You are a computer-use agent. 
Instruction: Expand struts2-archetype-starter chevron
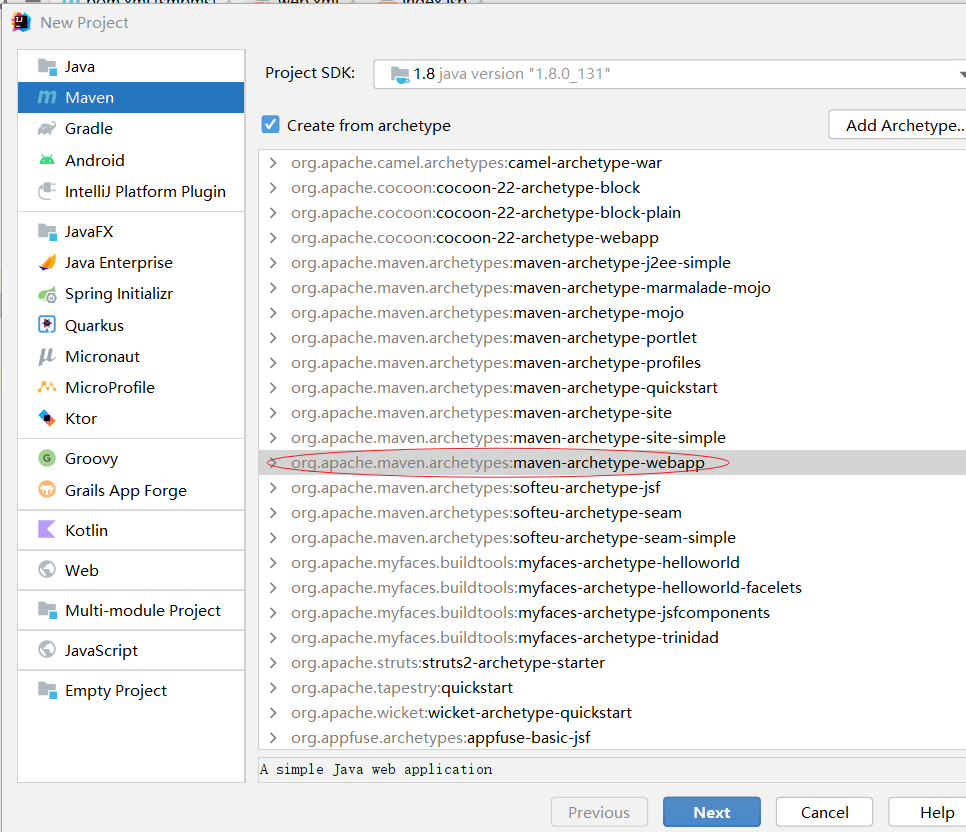(x=273, y=663)
